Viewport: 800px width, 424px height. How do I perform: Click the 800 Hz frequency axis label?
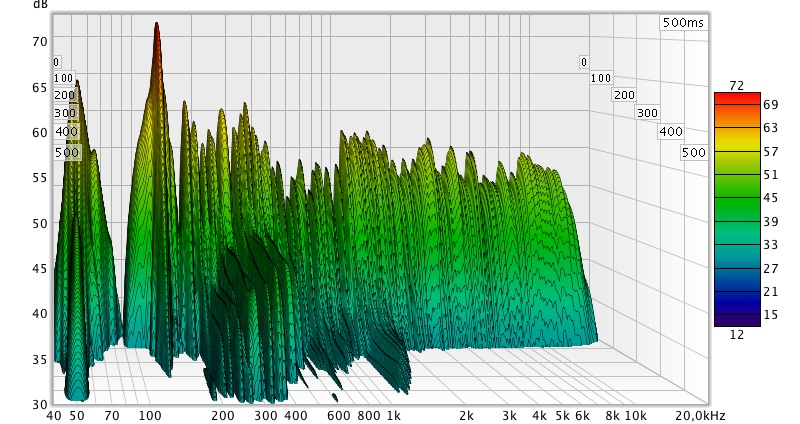click(x=369, y=416)
